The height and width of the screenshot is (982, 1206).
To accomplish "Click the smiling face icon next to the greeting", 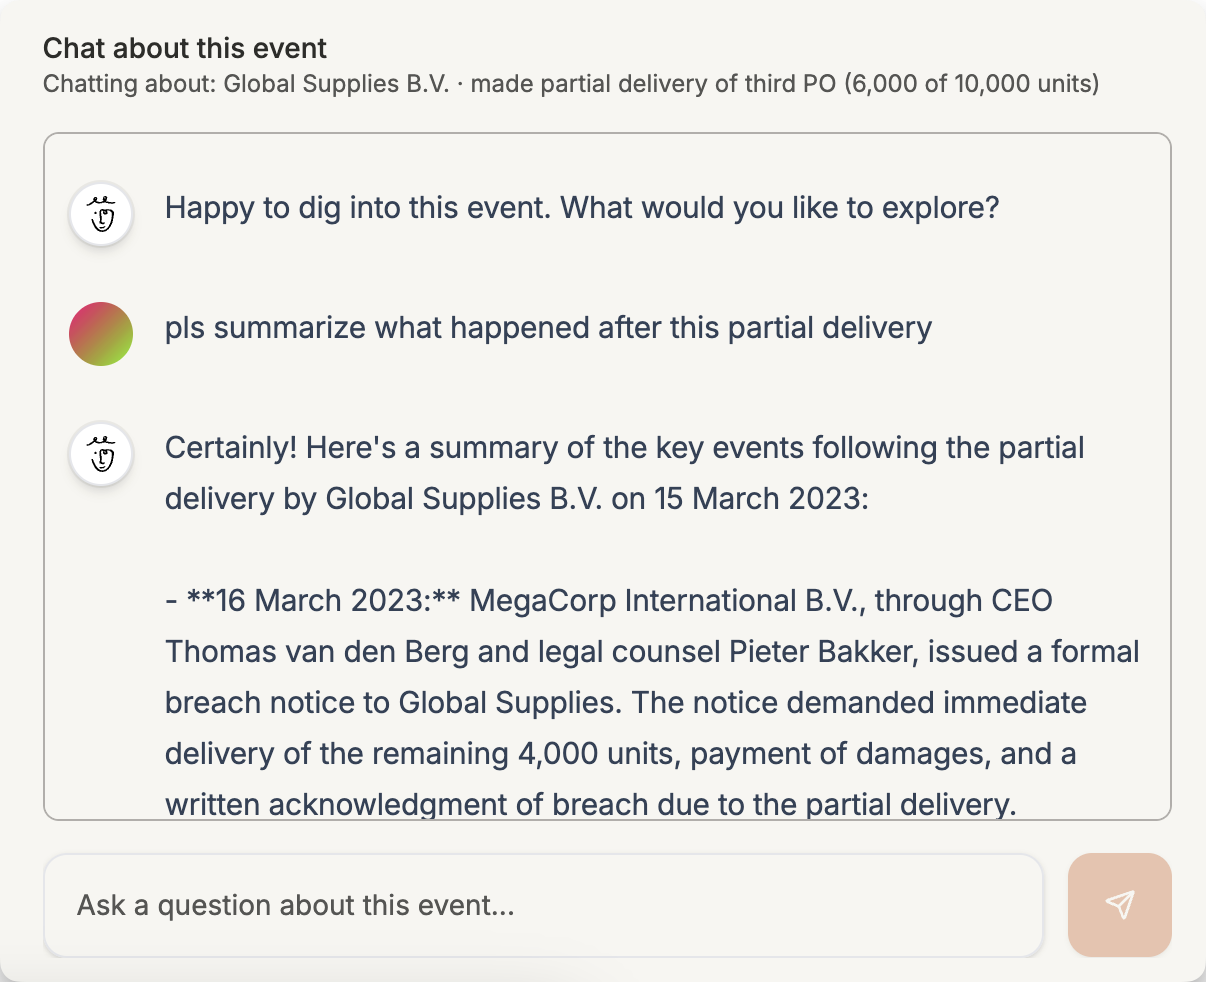I will click(100, 214).
